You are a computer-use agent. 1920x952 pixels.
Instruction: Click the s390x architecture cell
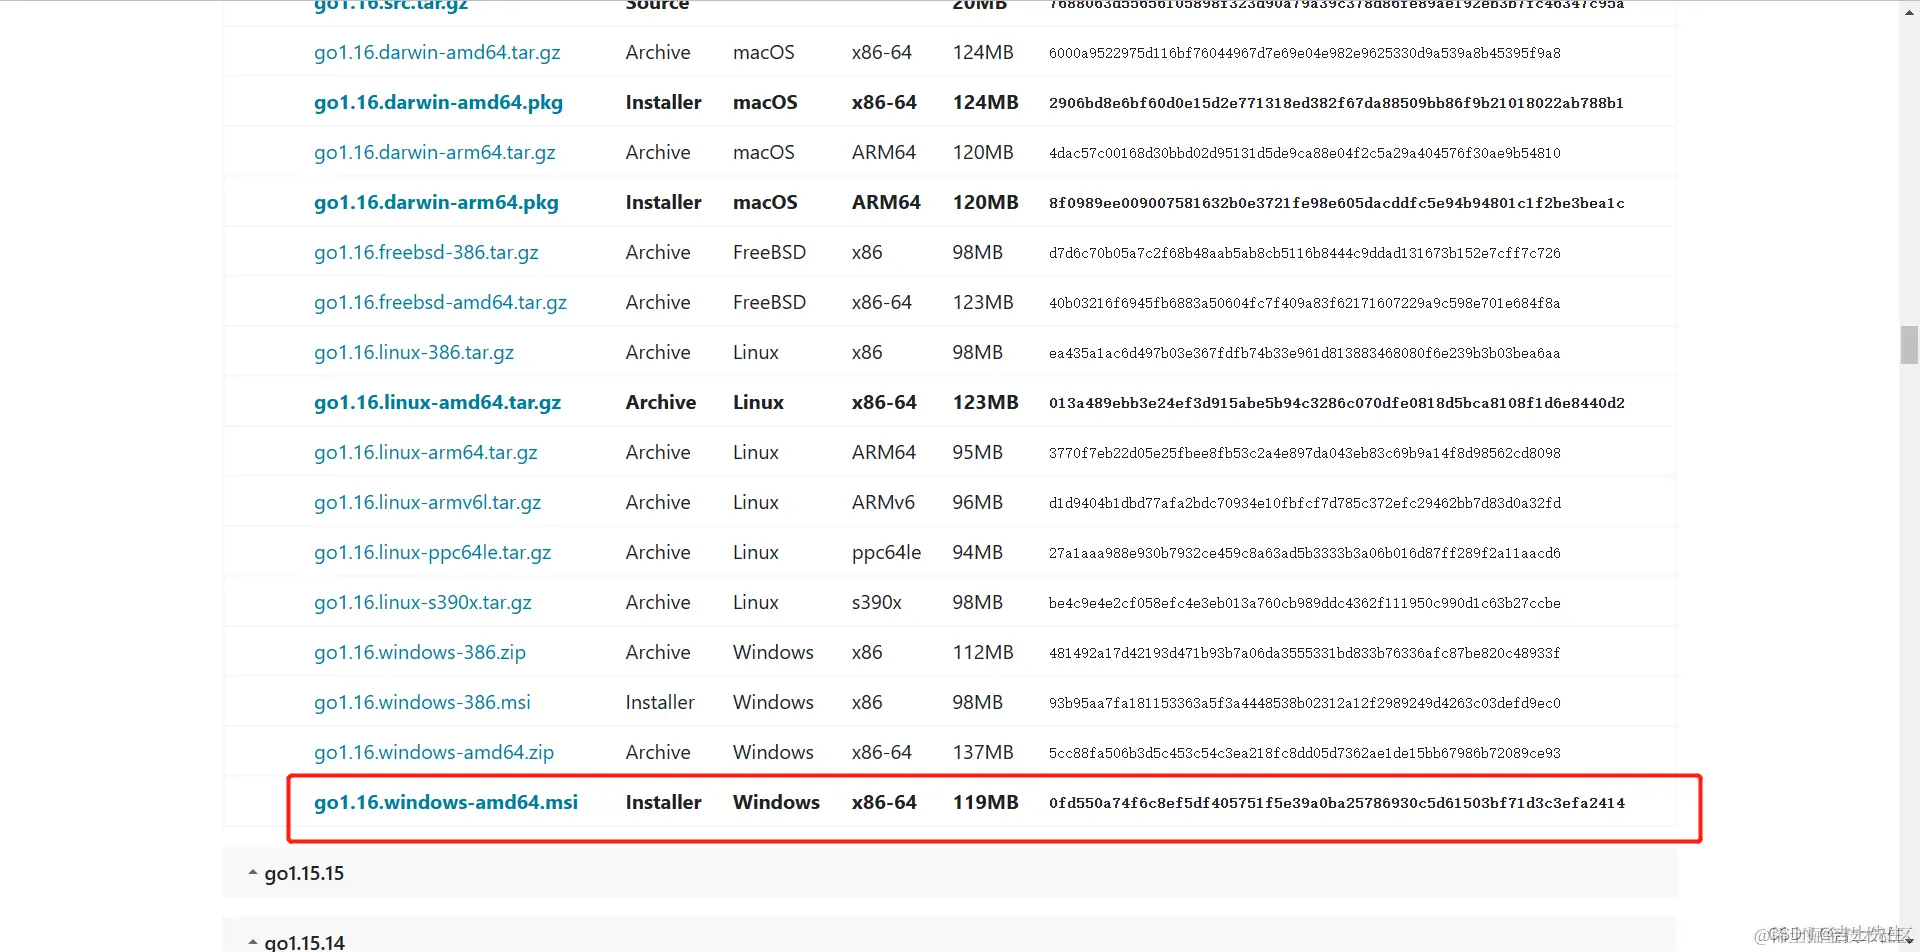[x=876, y=603]
